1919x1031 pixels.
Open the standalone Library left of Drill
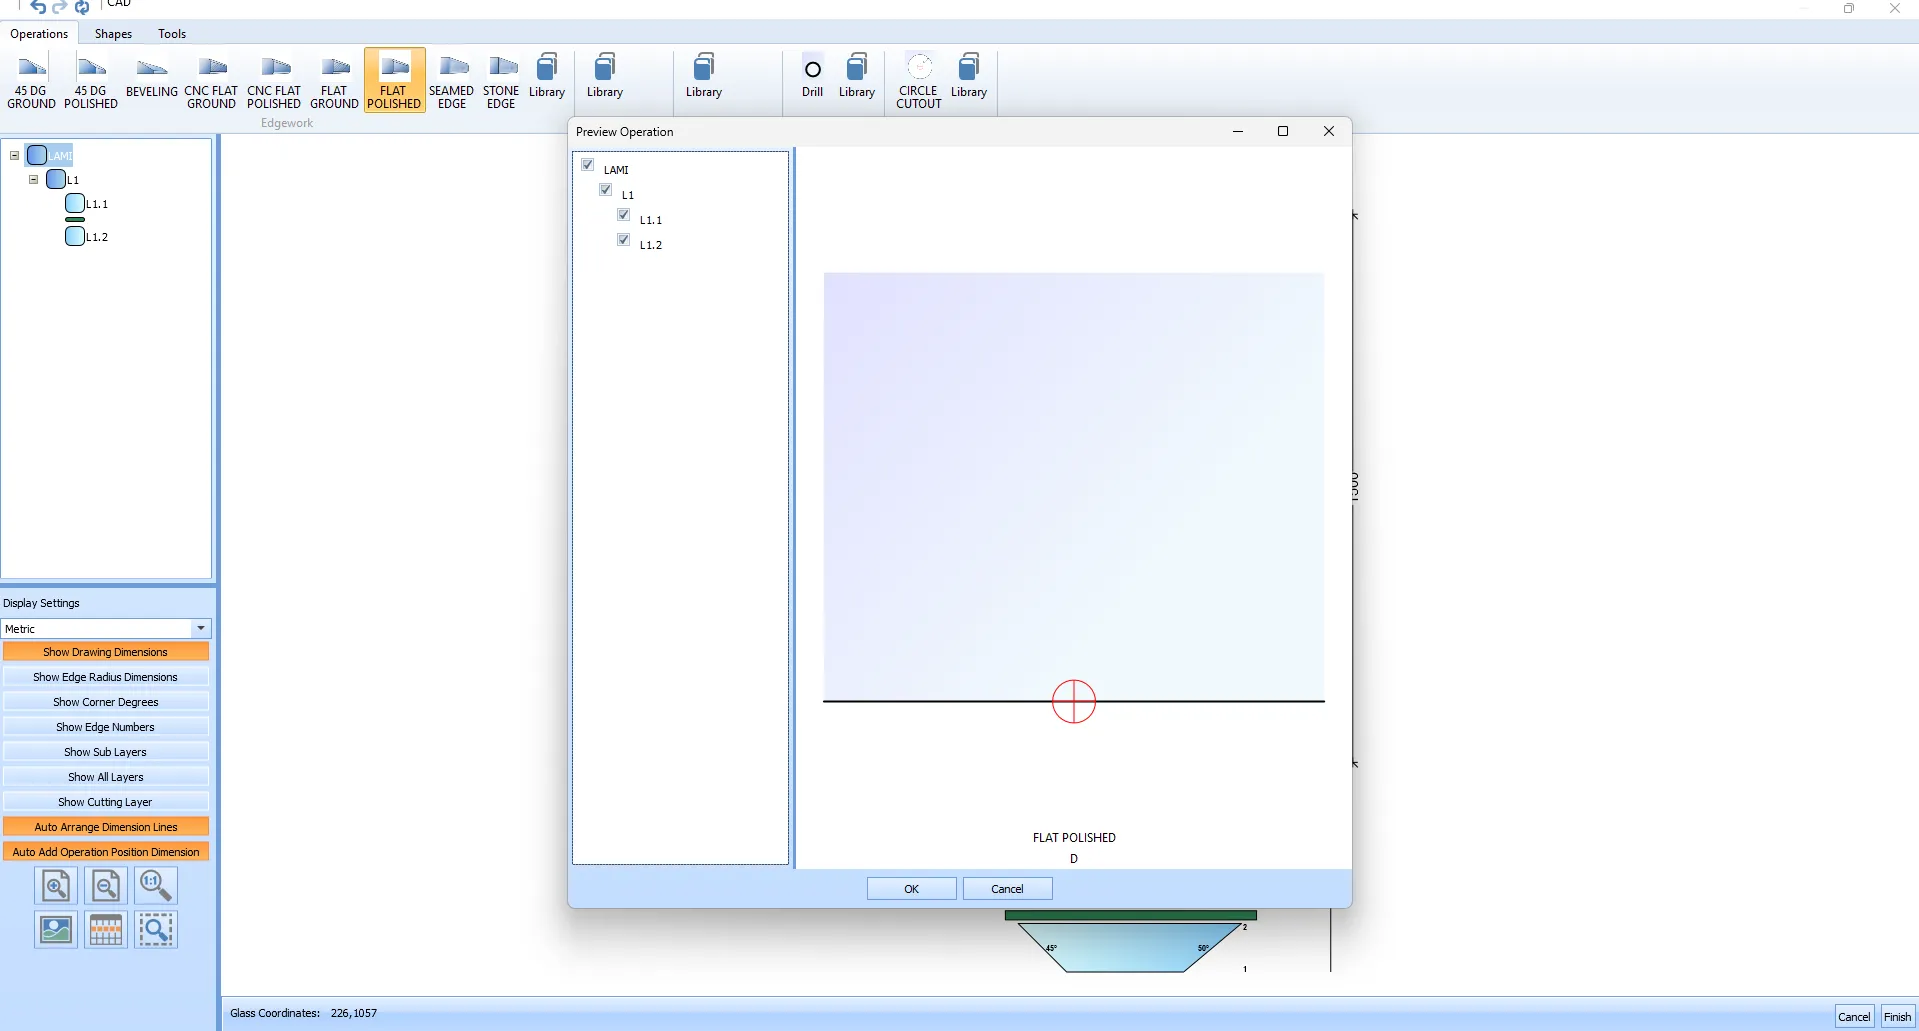[x=704, y=76]
